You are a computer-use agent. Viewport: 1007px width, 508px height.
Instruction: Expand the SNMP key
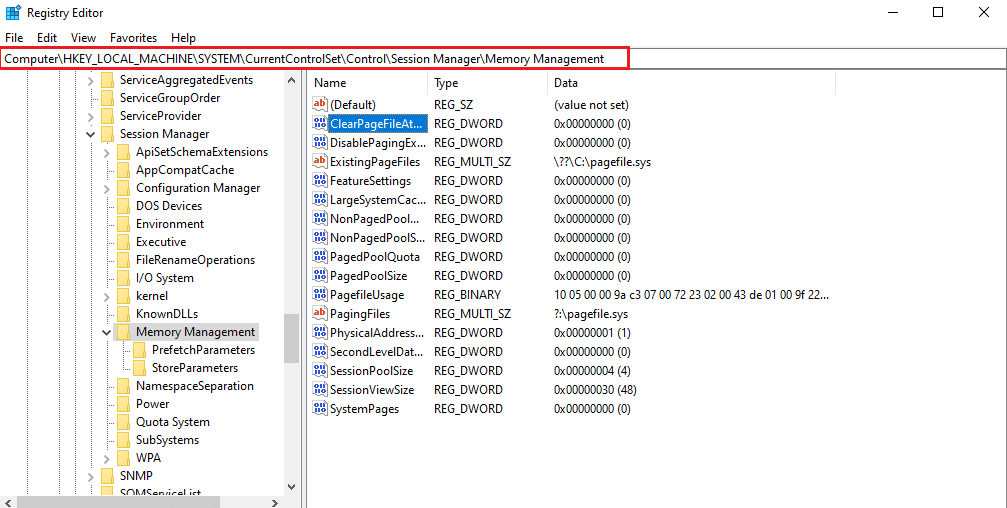point(91,476)
